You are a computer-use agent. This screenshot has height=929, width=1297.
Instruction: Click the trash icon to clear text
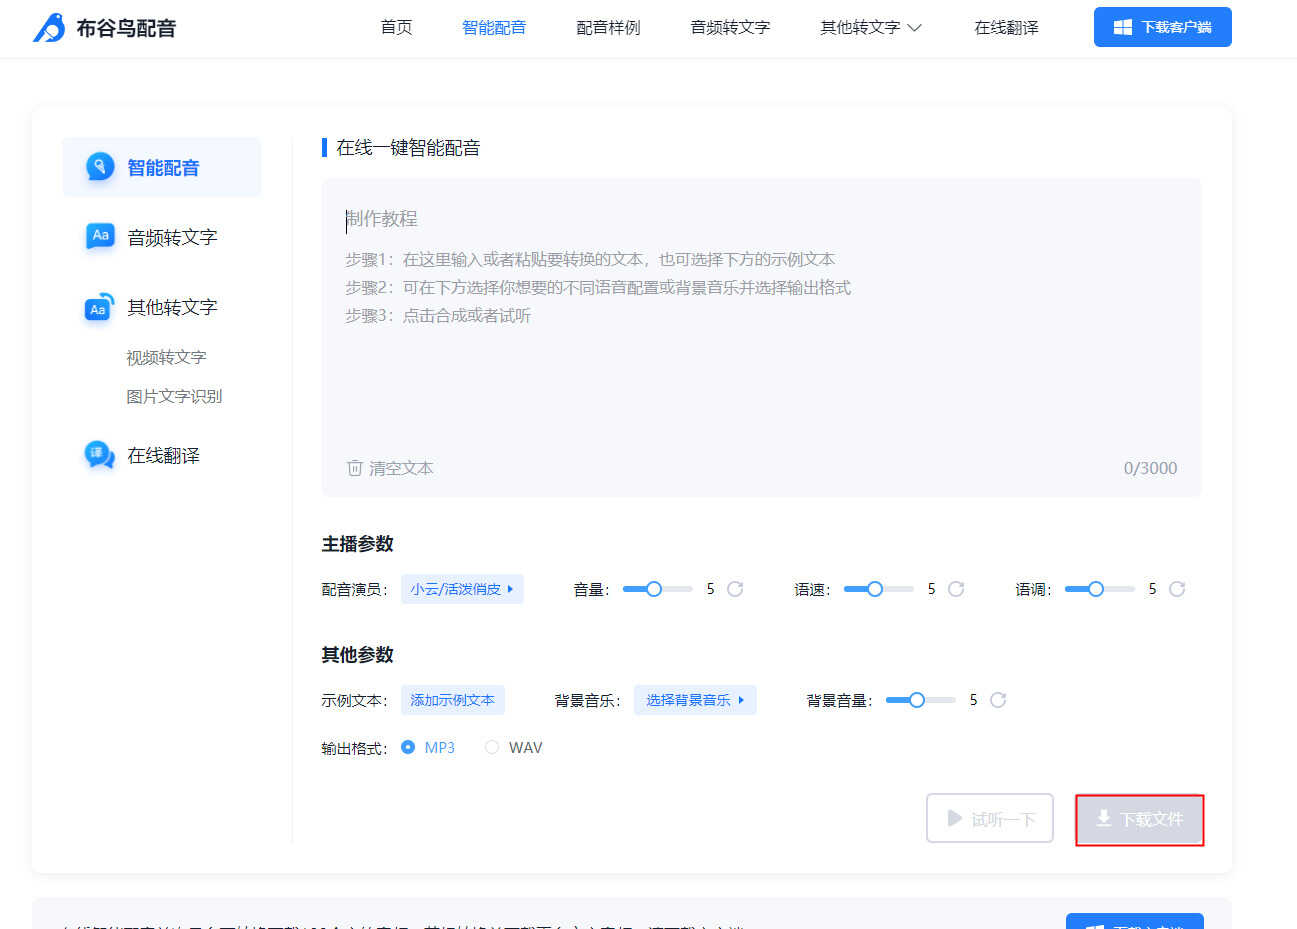(x=354, y=468)
